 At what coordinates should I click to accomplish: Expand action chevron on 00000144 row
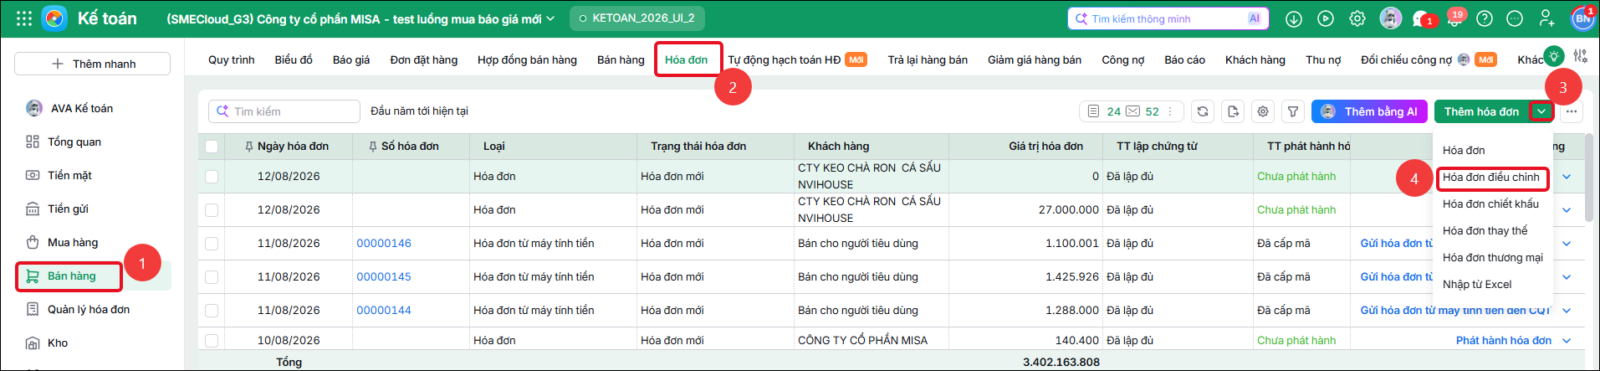click(x=1566, y=310)
